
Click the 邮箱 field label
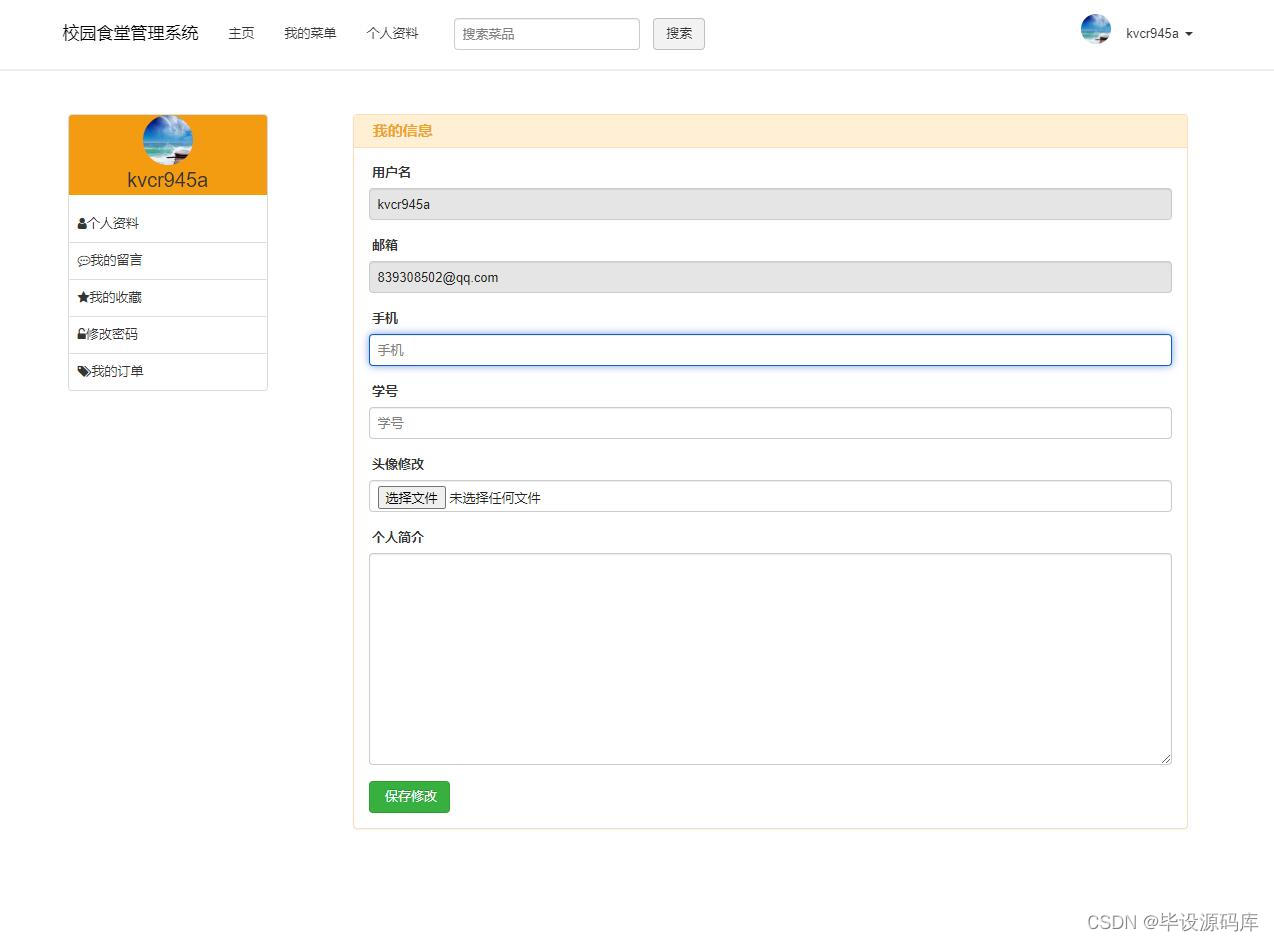[385, 245]
